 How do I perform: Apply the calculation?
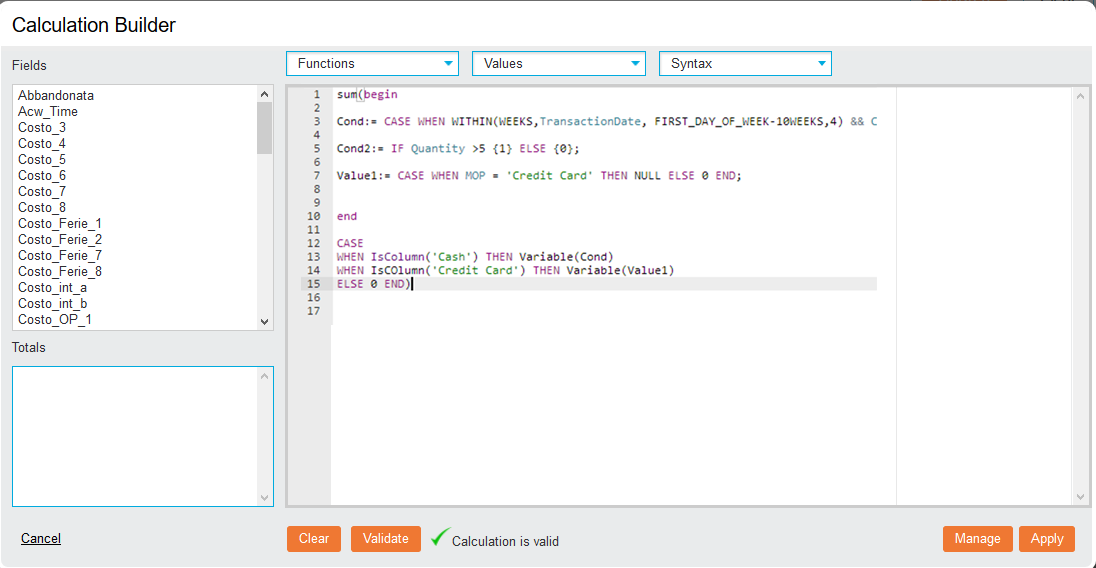tap(1046, 539)
